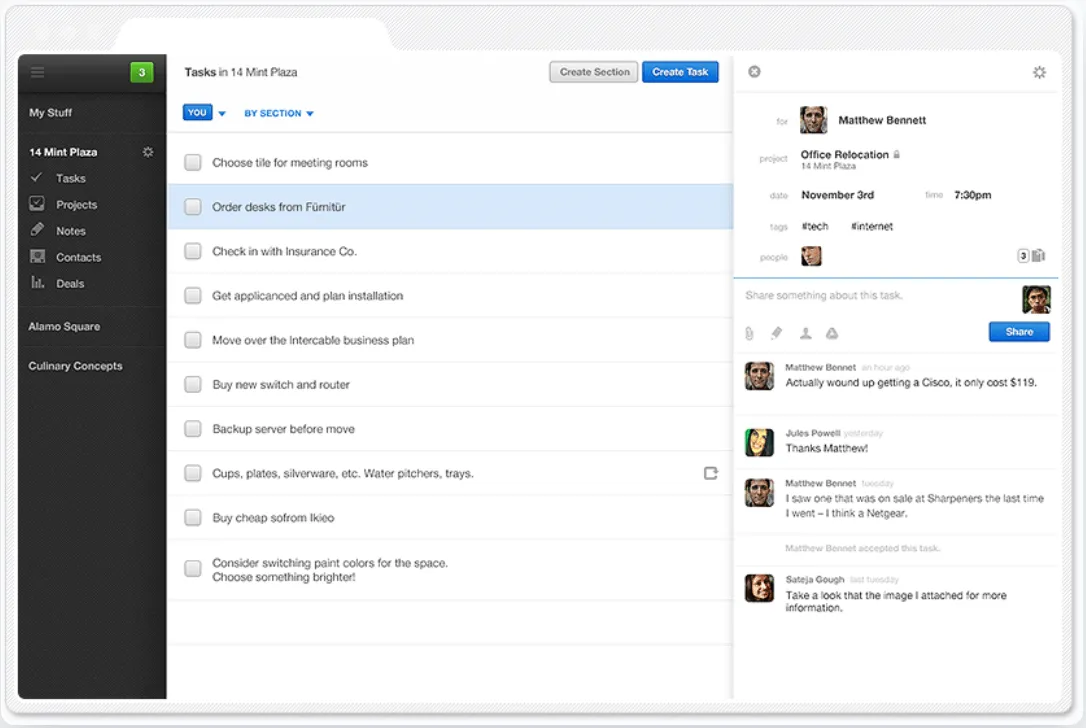Check off Choose tile for meeting rooms
This screenshot has width=1086, height=728.
point(193,162)
